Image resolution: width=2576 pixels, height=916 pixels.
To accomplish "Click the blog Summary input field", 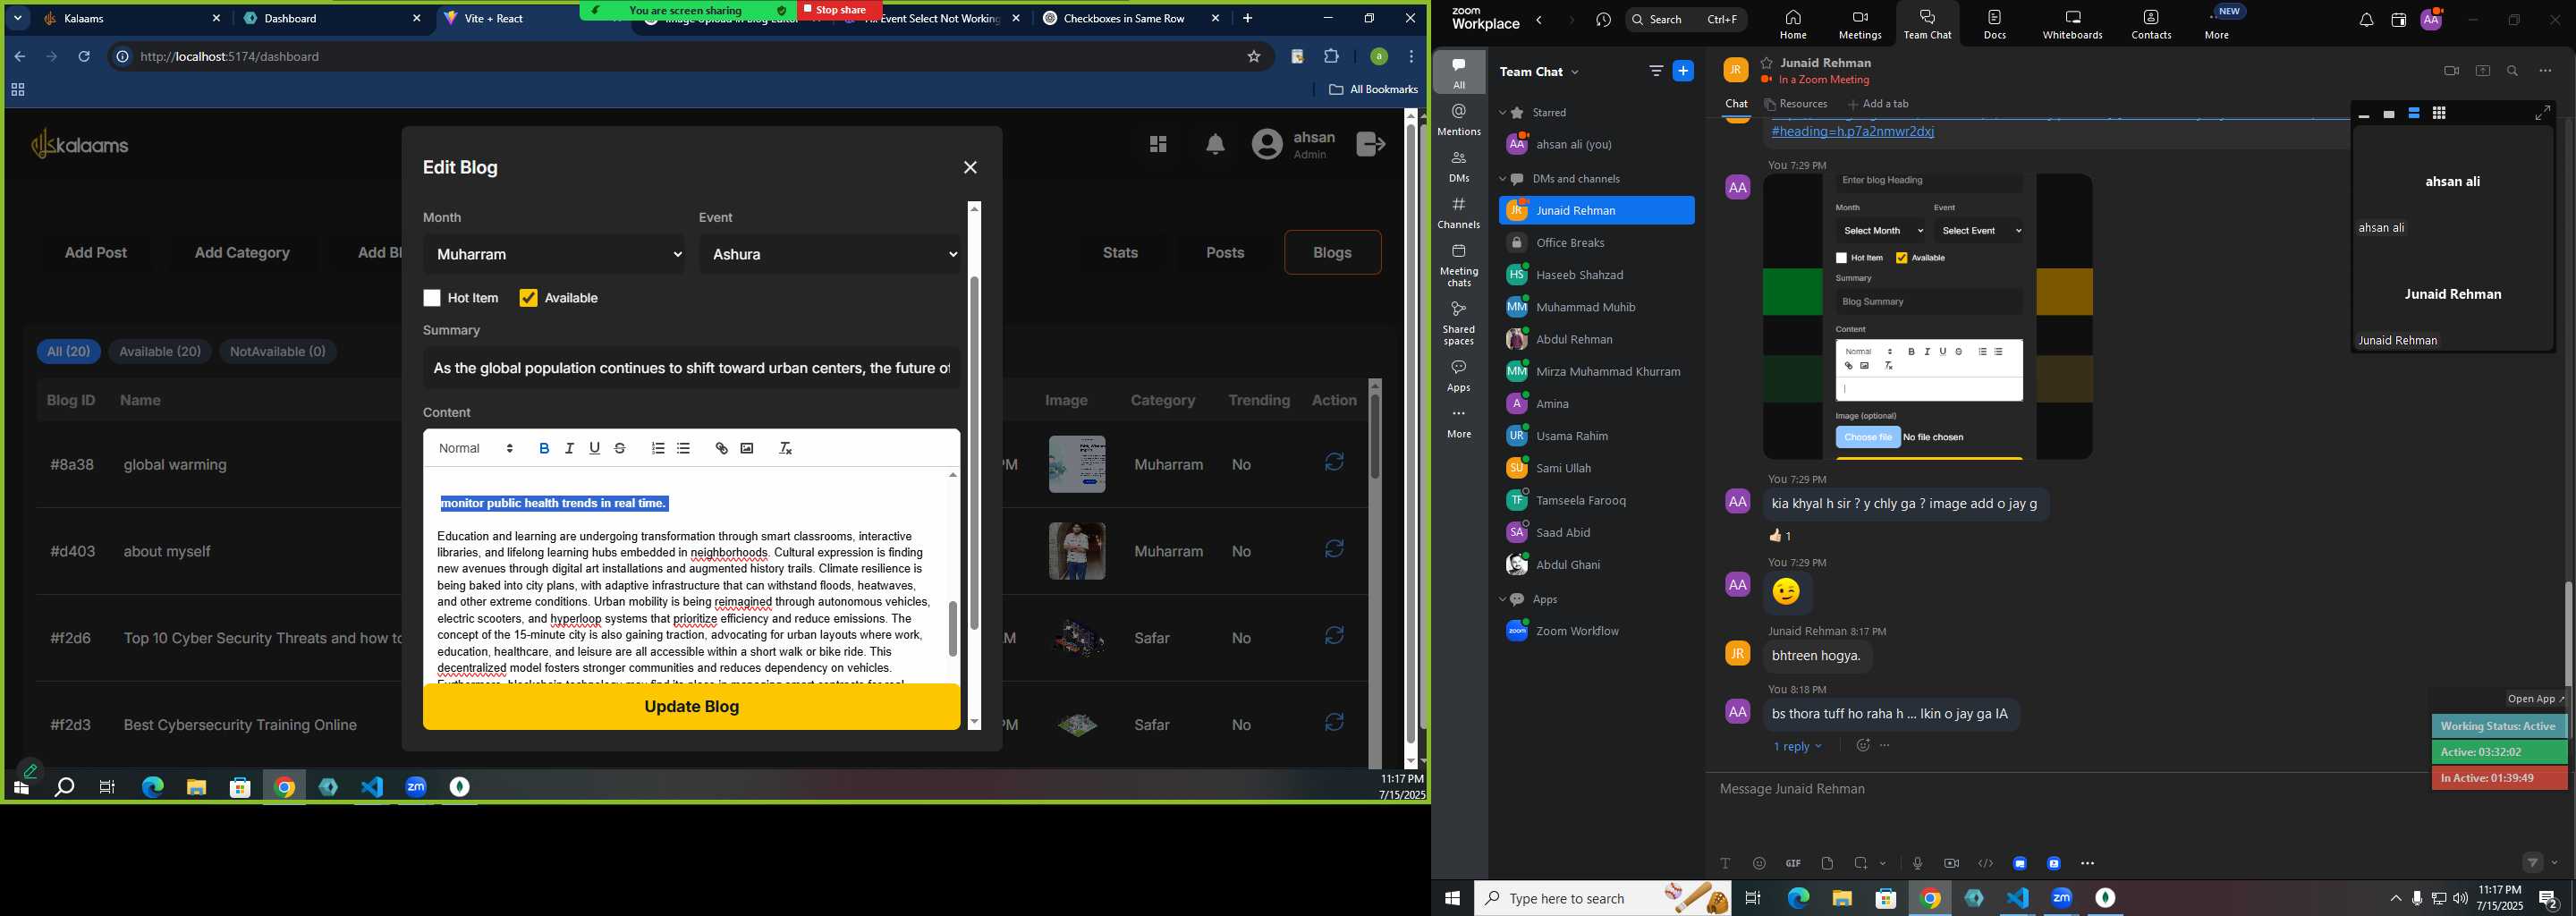I will 691,368.
